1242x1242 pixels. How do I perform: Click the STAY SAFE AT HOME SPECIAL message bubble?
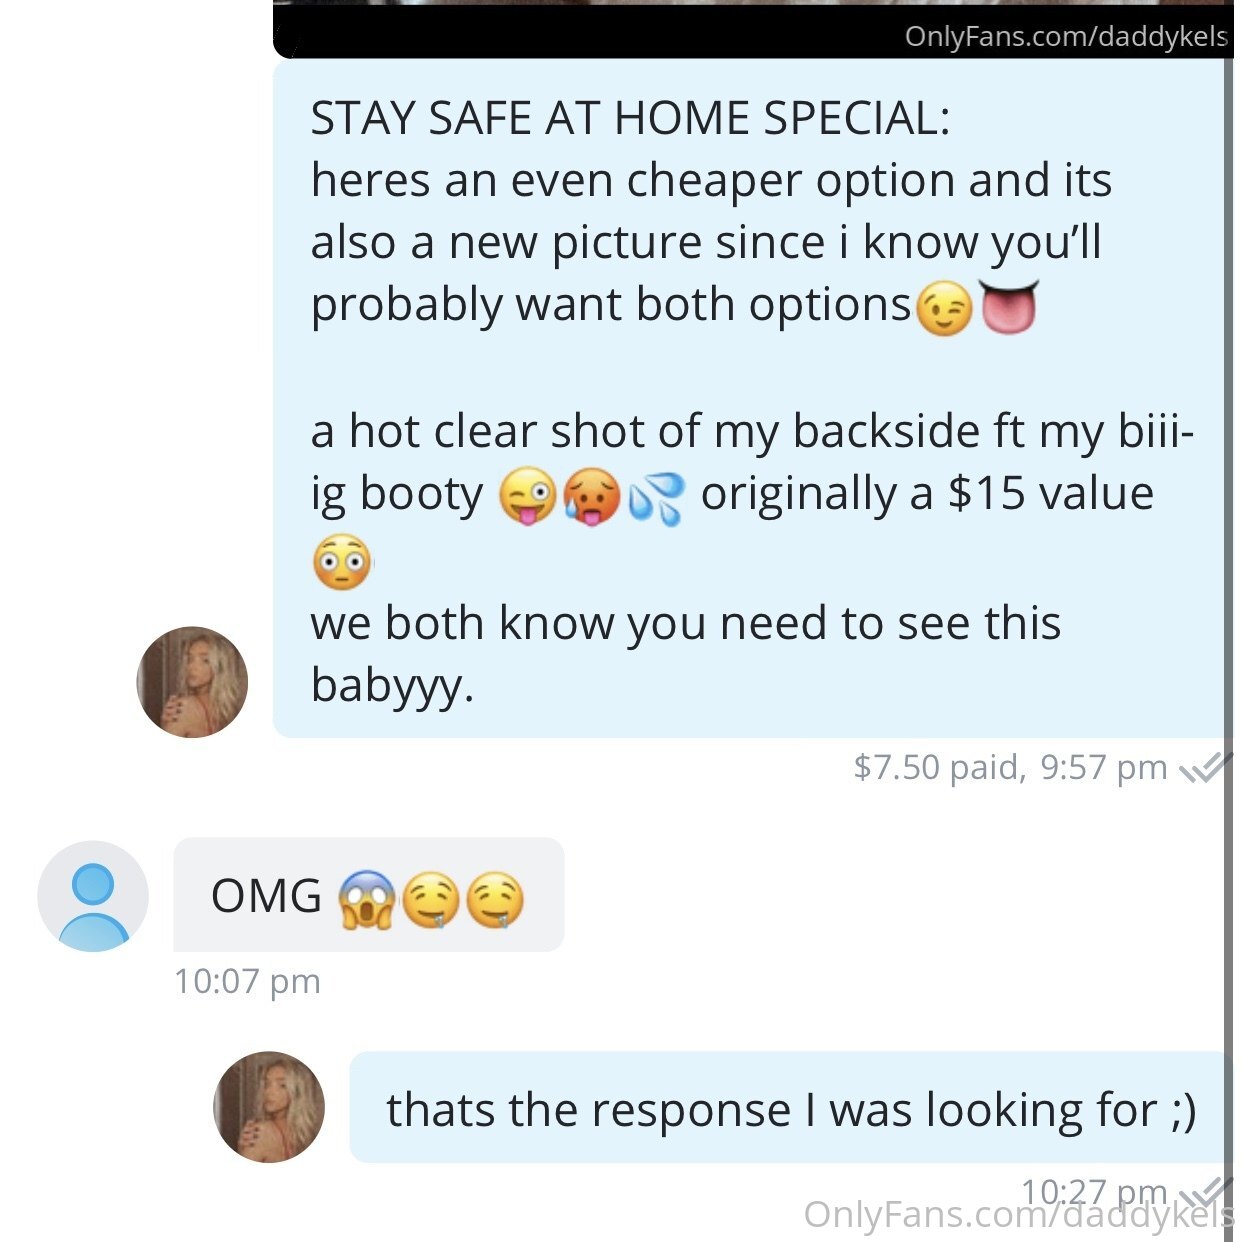click(751, 400)
